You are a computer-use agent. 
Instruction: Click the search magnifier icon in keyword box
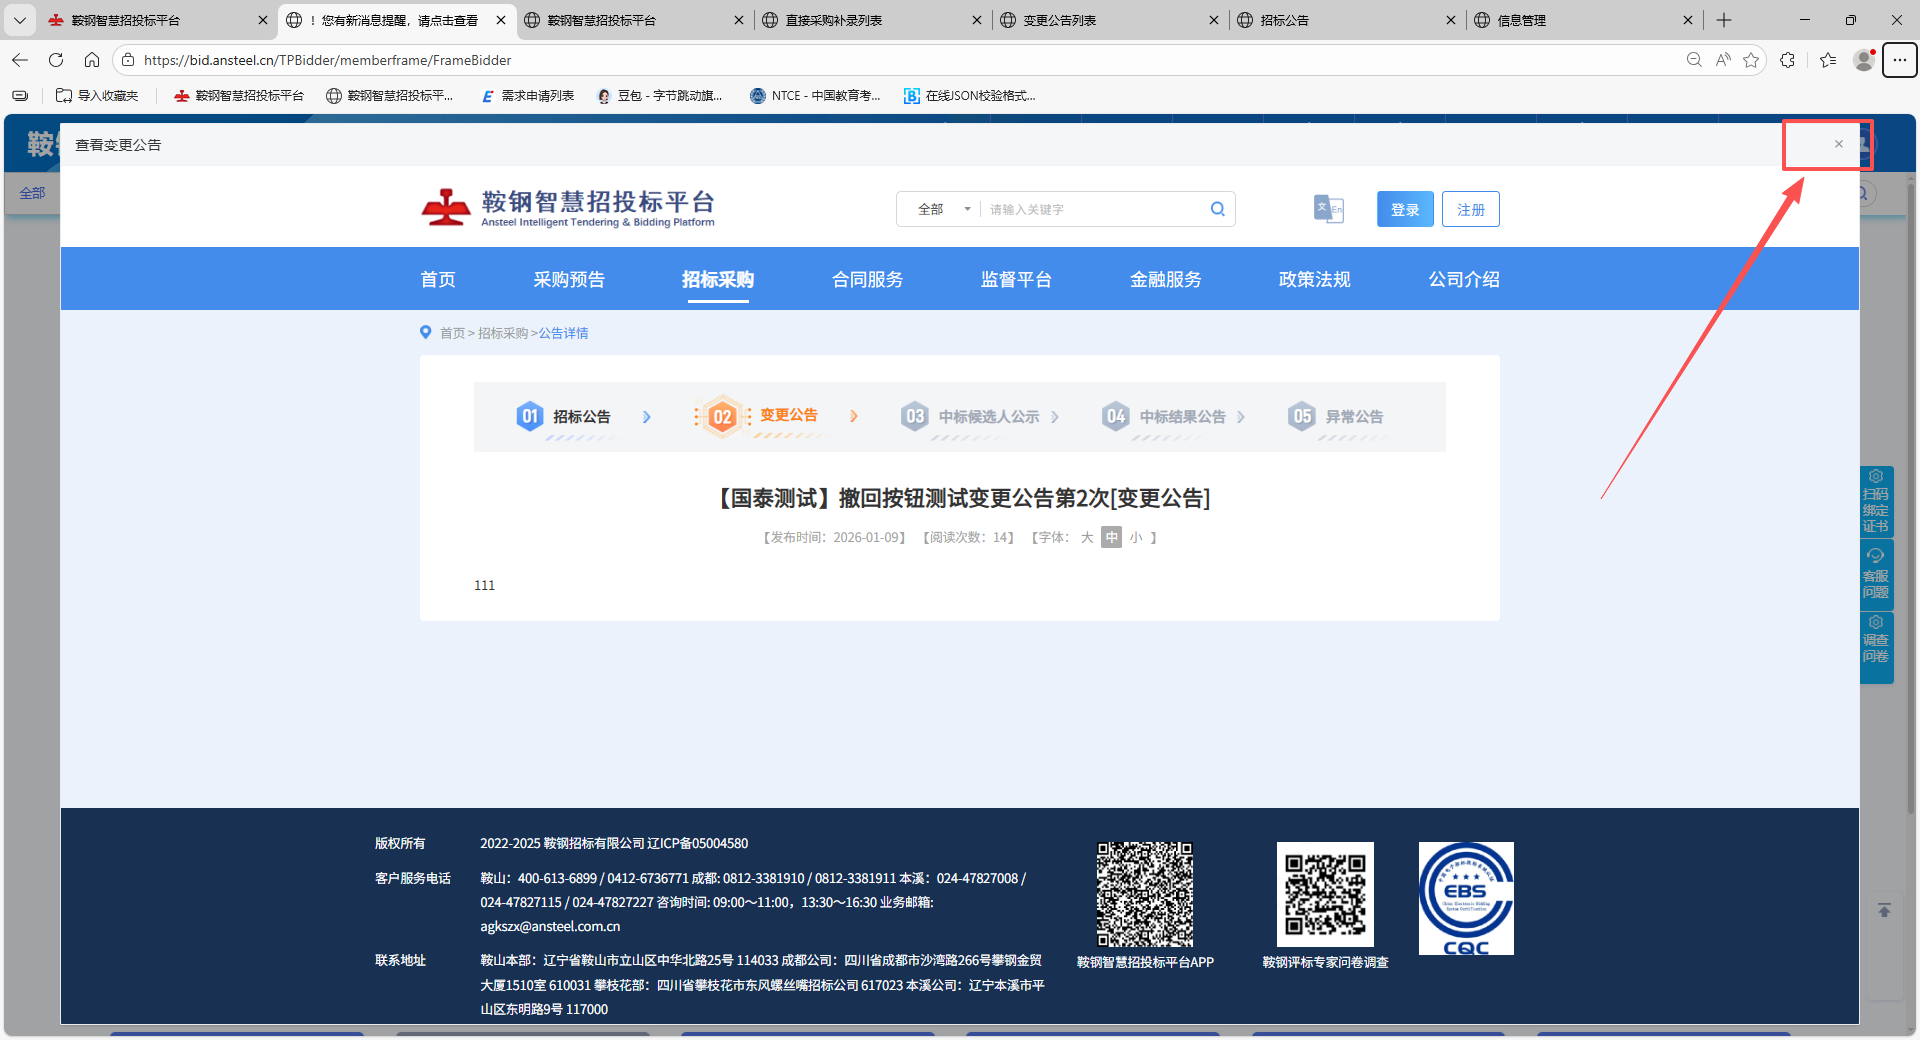tap(1217, 209)
